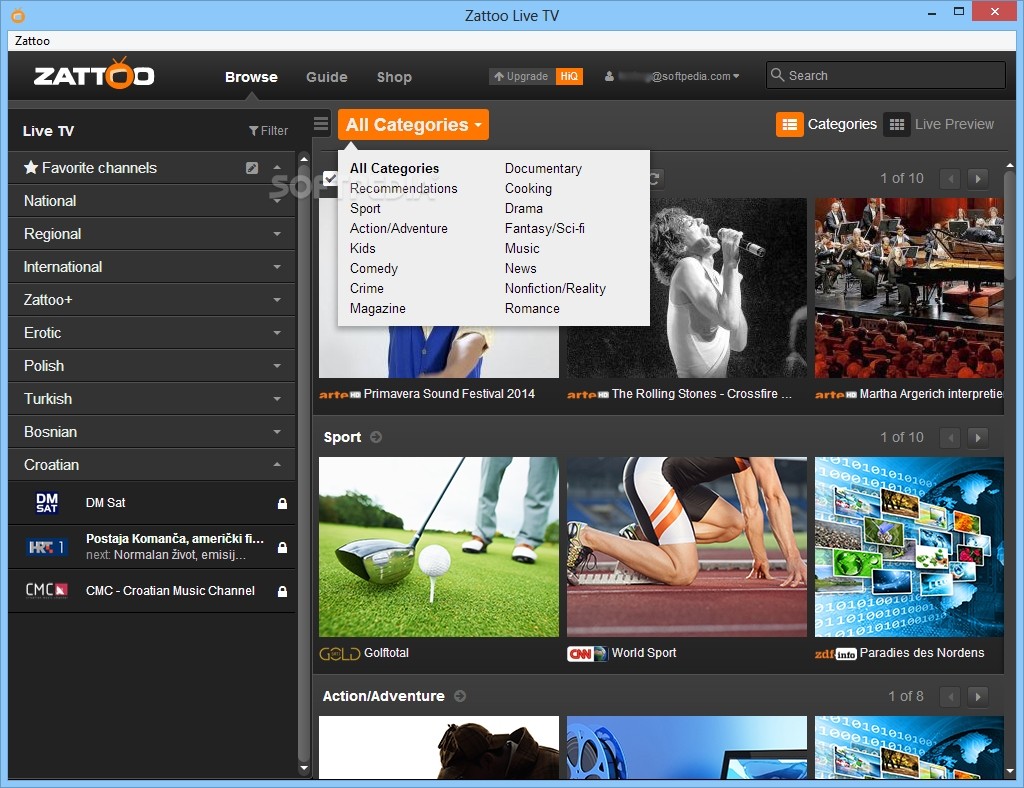This screenshot has height=788, width=1024.
Task: Click the Upgrade button
Action: (x=522, y=76)
